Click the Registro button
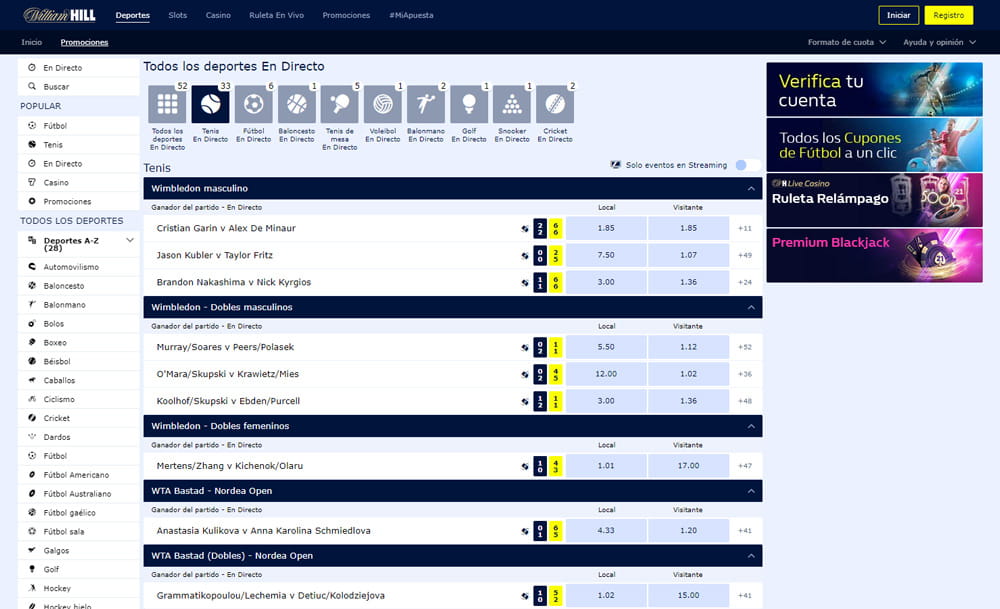The image size is (1000, 609). (x=948, y=15)
